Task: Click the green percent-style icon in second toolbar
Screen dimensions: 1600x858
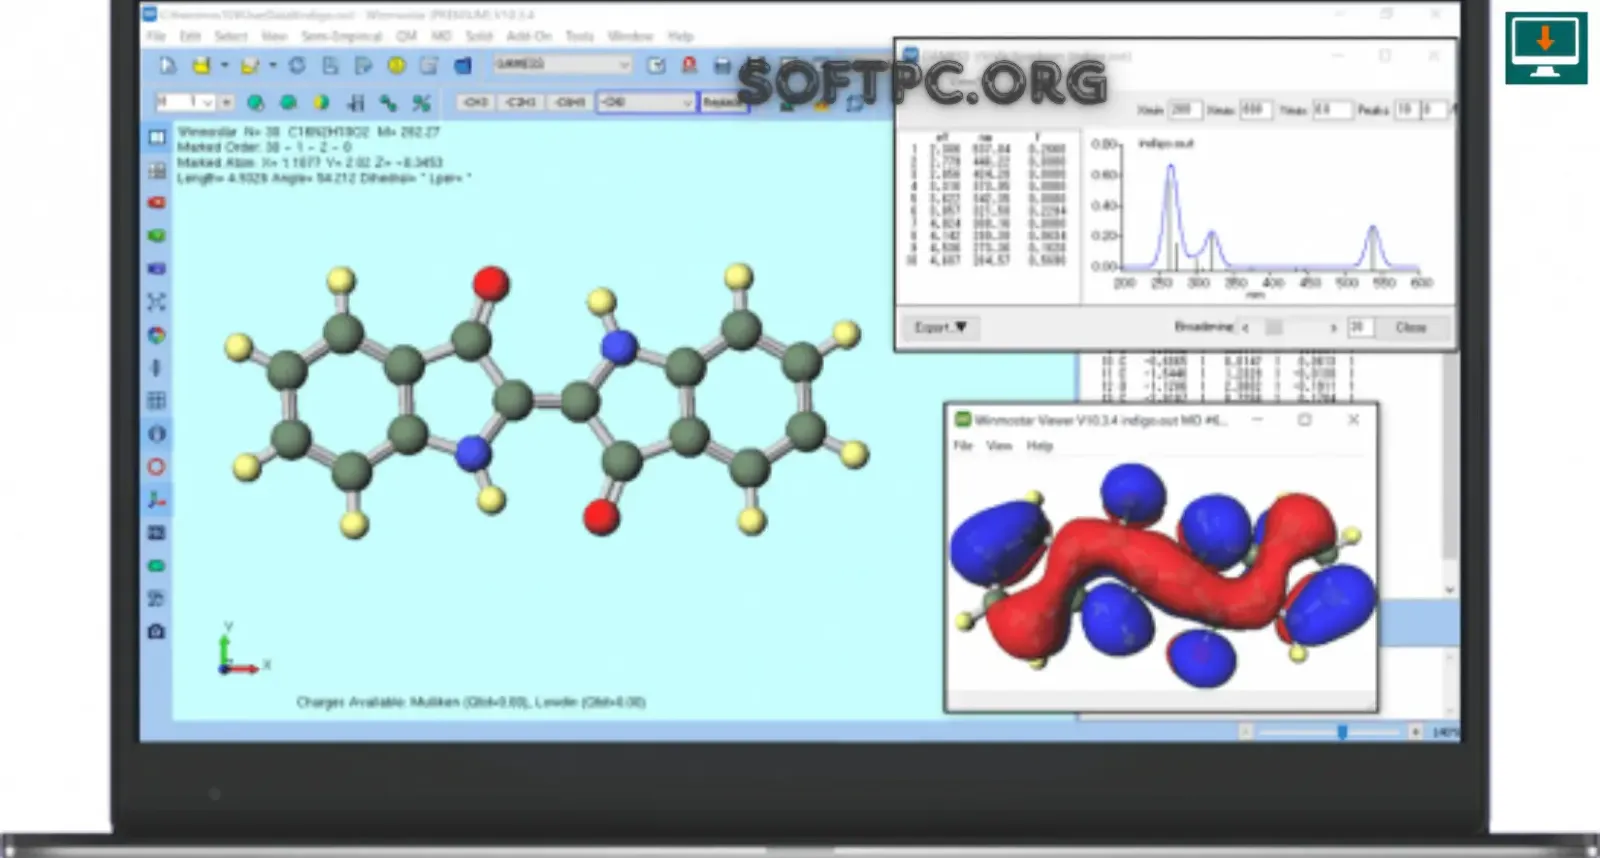Action: pos(421,102)
